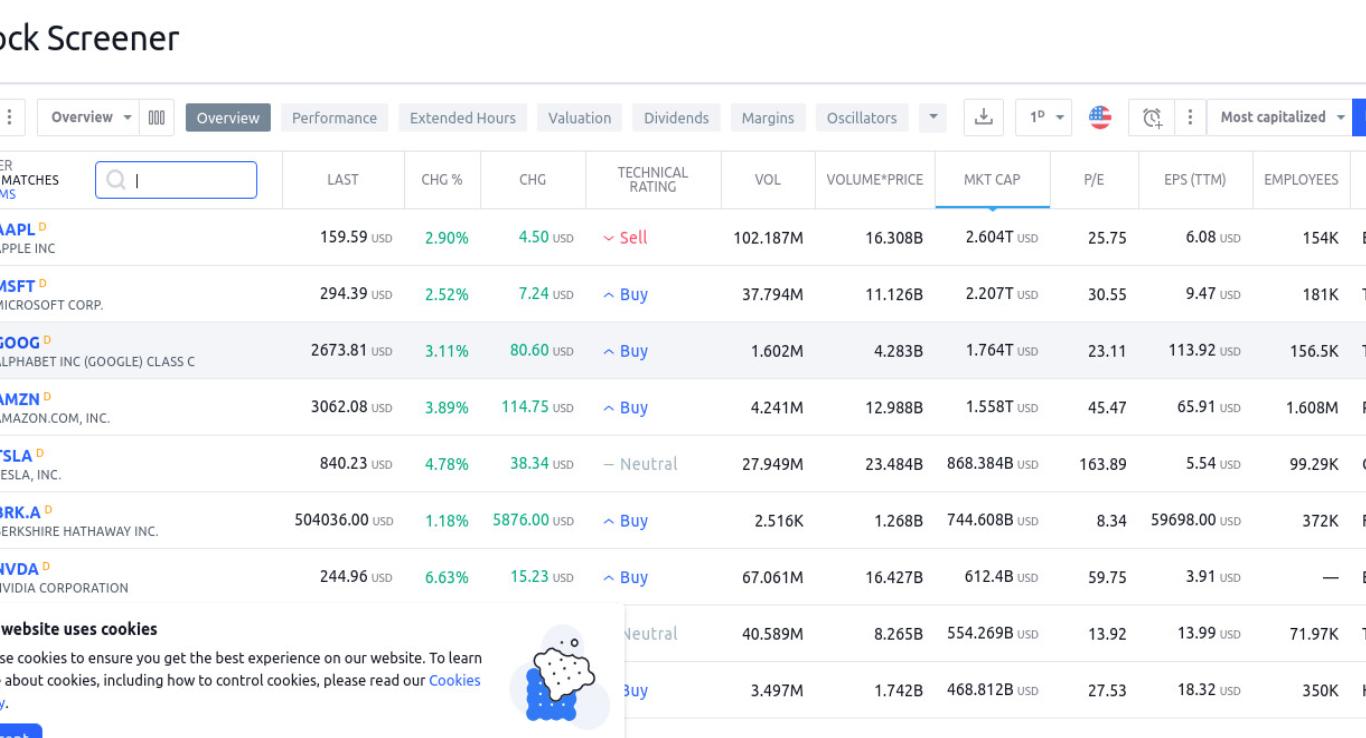The image size is (1366, 738).
Task: Click TSLA P/E value 163.89
Action: click(x=1103, y=464)
